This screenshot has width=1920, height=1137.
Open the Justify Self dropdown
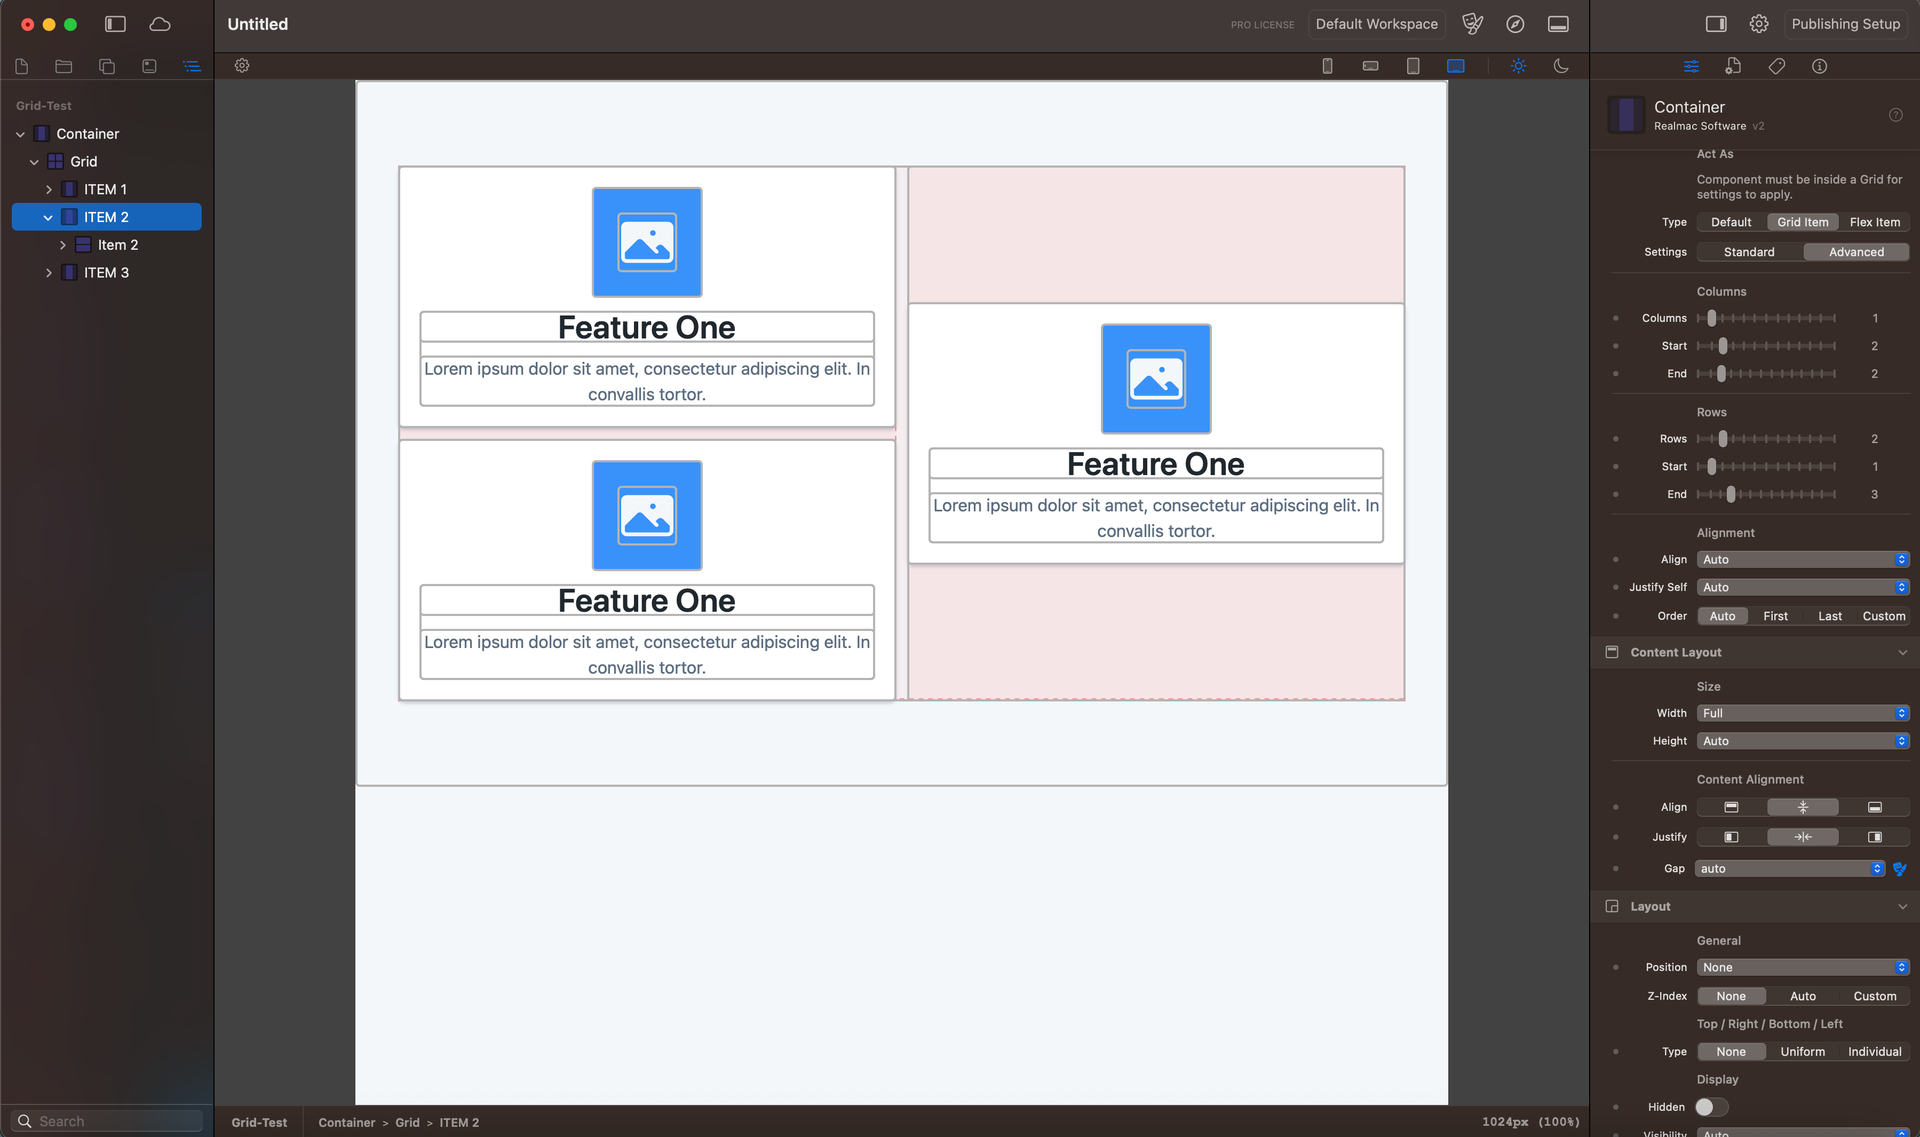pyautogui.click(x=1803, y=588)
